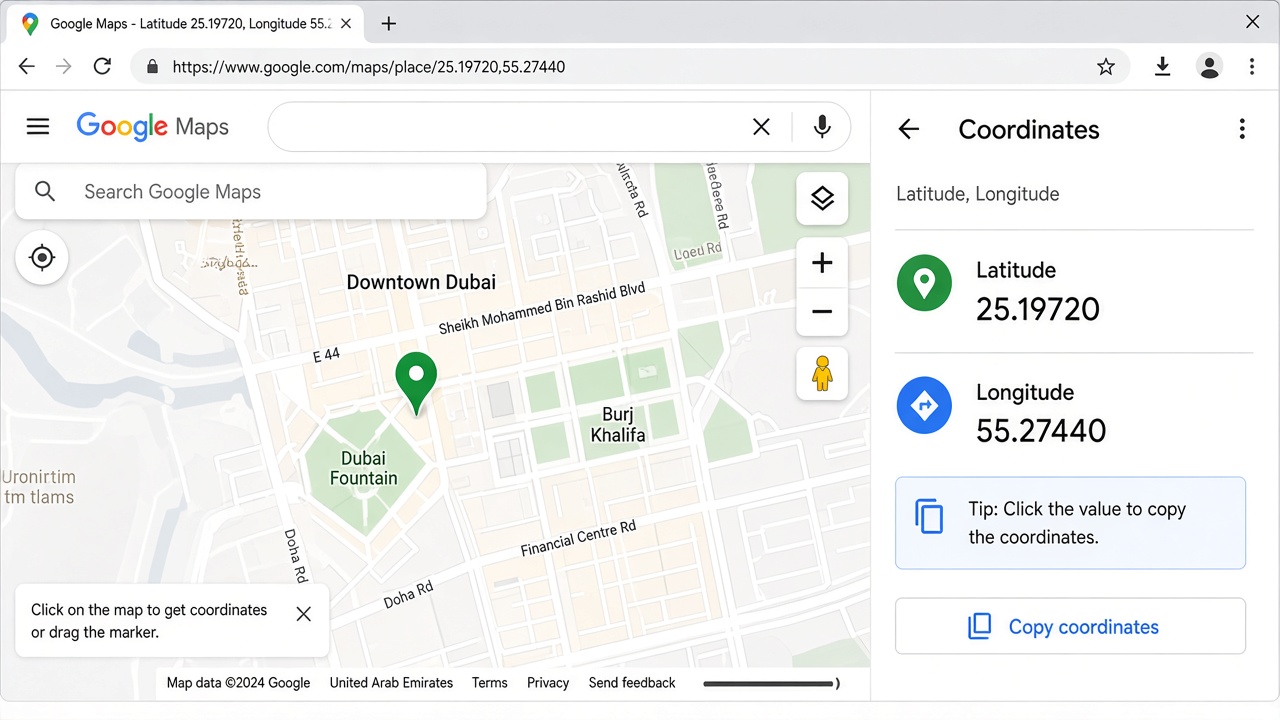Click the green Latitude pin icon
The image size is (1280, 720).
tap(924, 283)
